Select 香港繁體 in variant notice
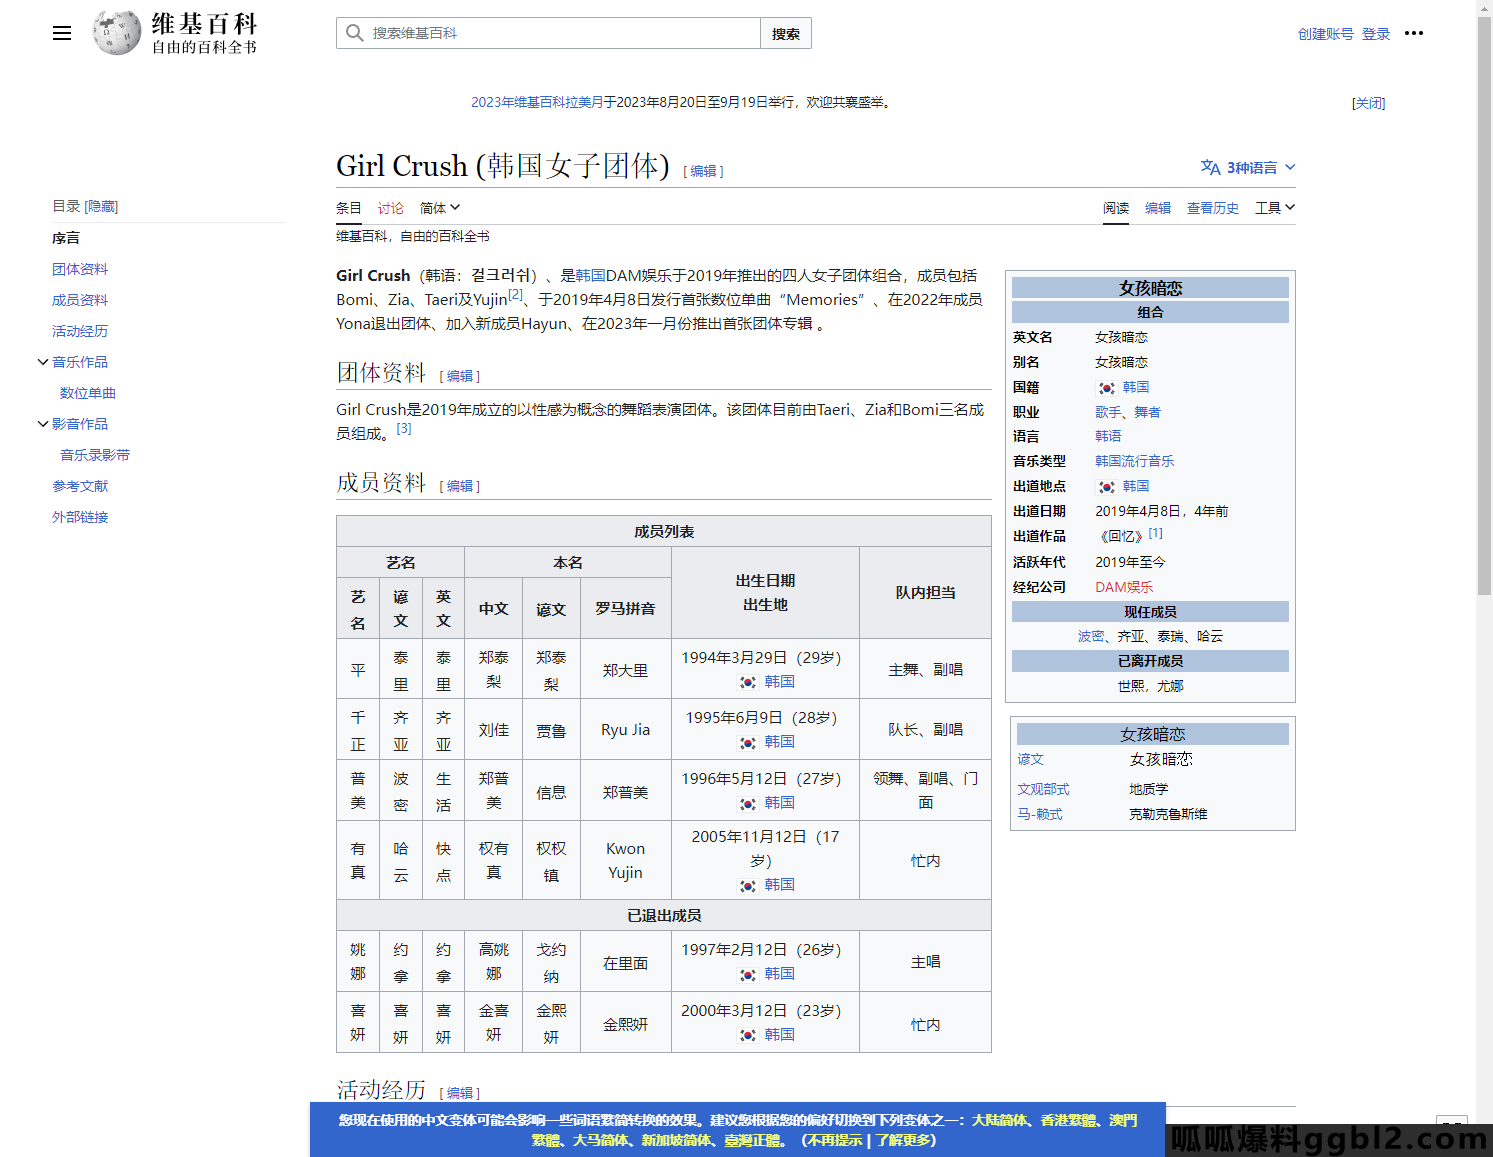 (x=1069, y=1120)
